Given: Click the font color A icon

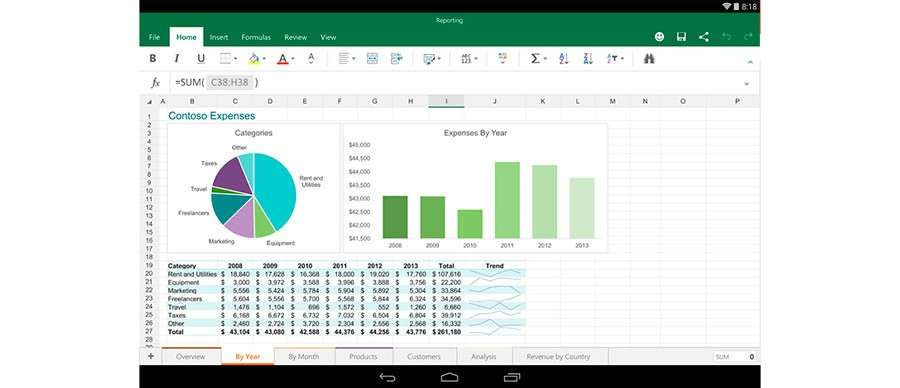Looking at the screenshot, I should pos(282,59).
